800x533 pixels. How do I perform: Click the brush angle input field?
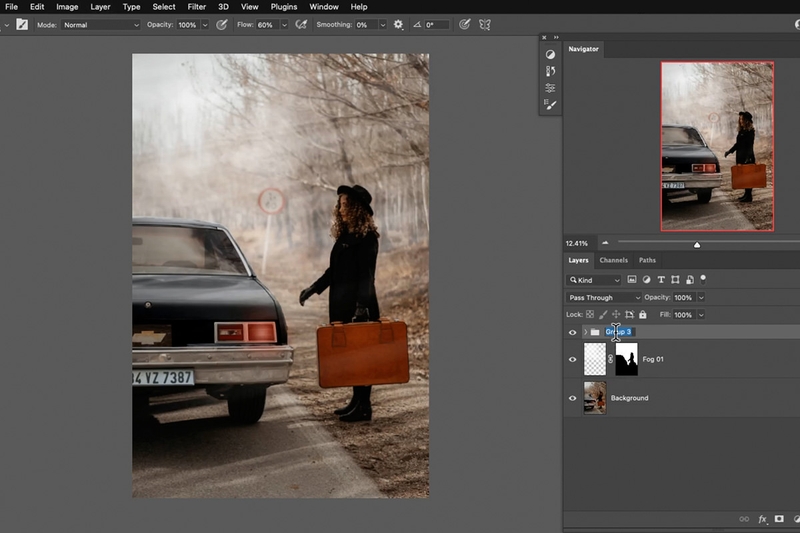[437, 25]
